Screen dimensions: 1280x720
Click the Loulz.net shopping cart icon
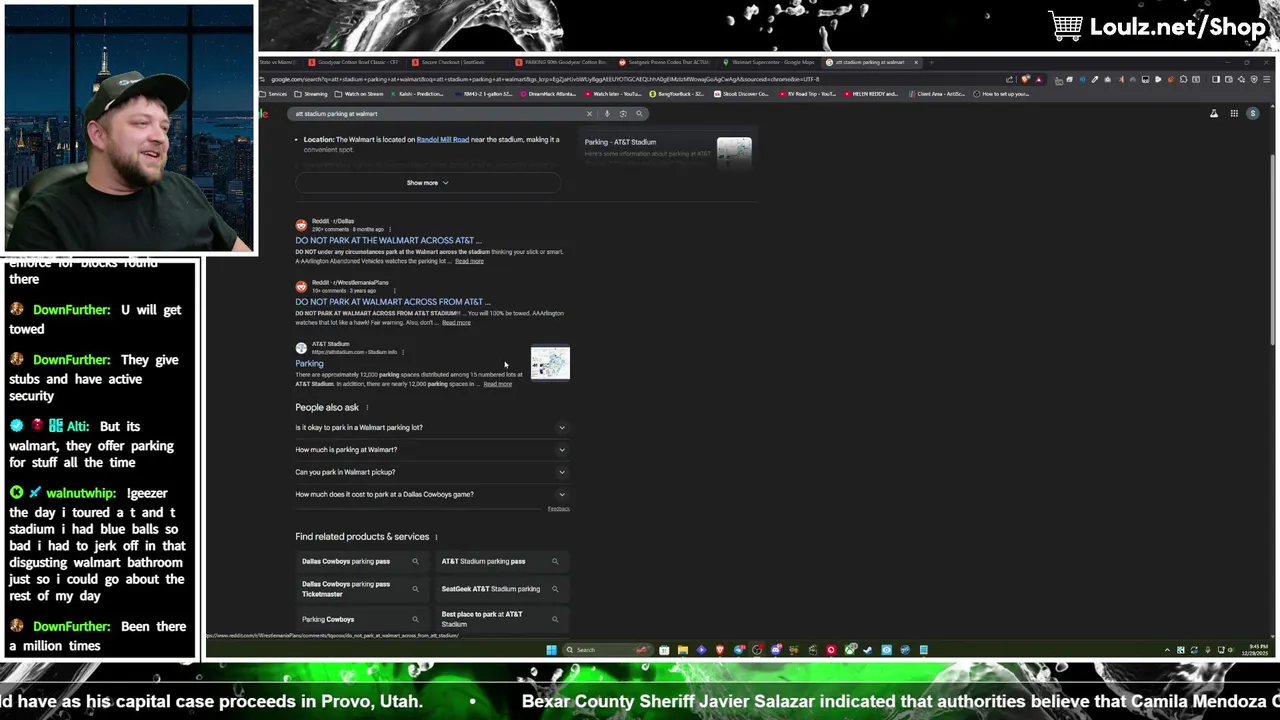tap(1066, 27)
